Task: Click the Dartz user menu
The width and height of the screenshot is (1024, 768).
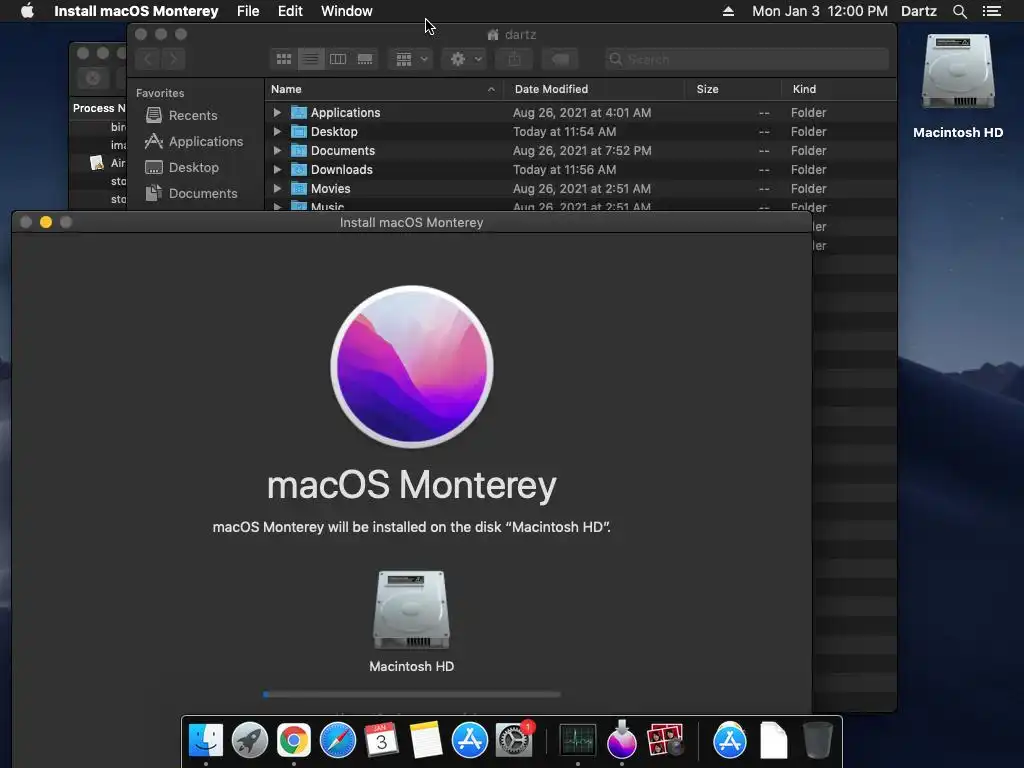Action: click(919, 11)
